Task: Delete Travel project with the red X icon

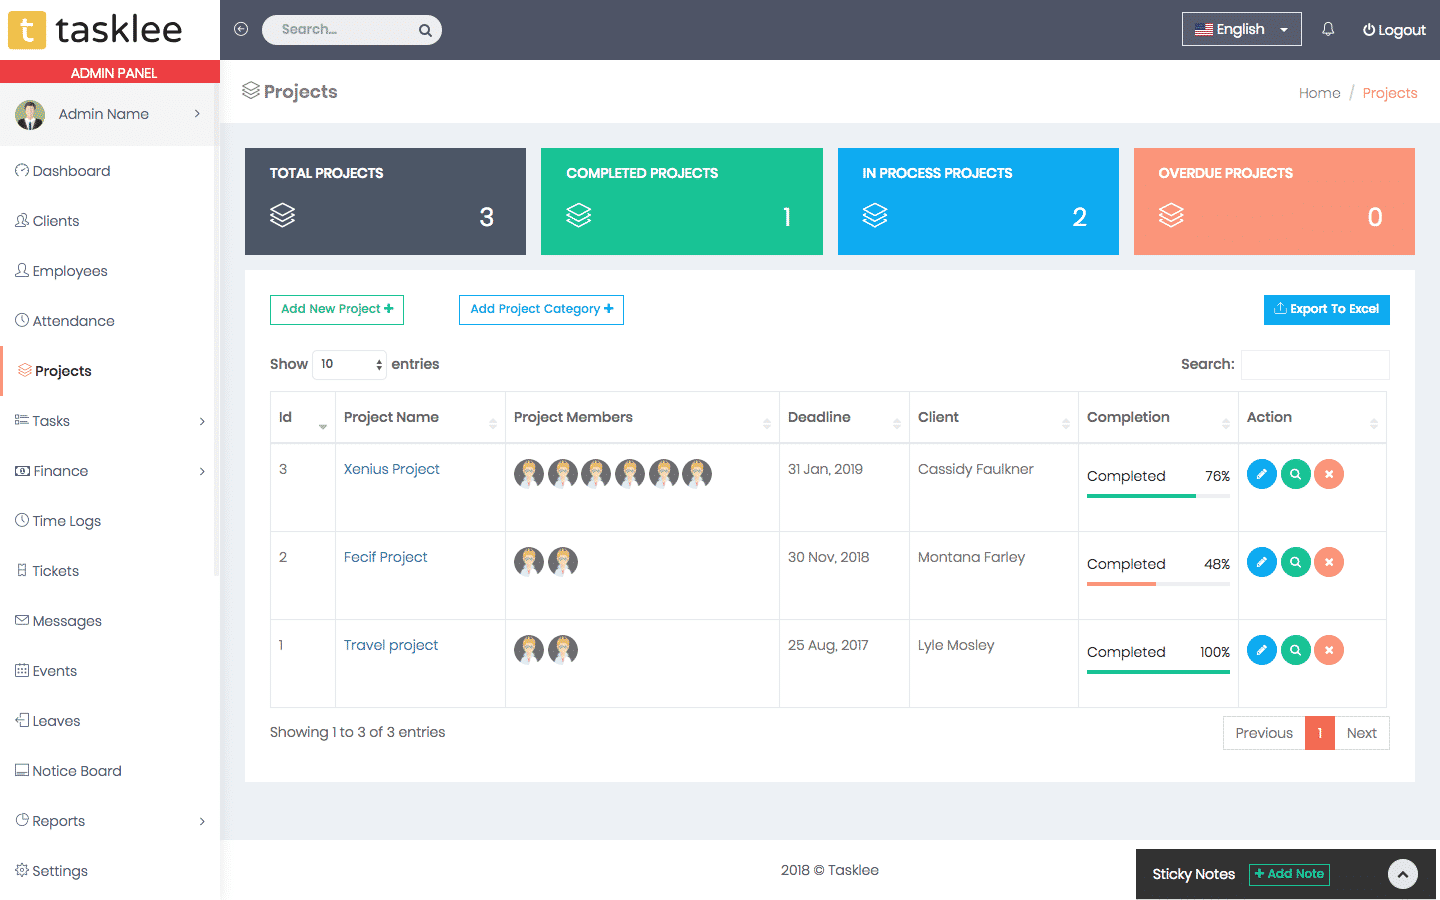Action: pos(1329,650)
